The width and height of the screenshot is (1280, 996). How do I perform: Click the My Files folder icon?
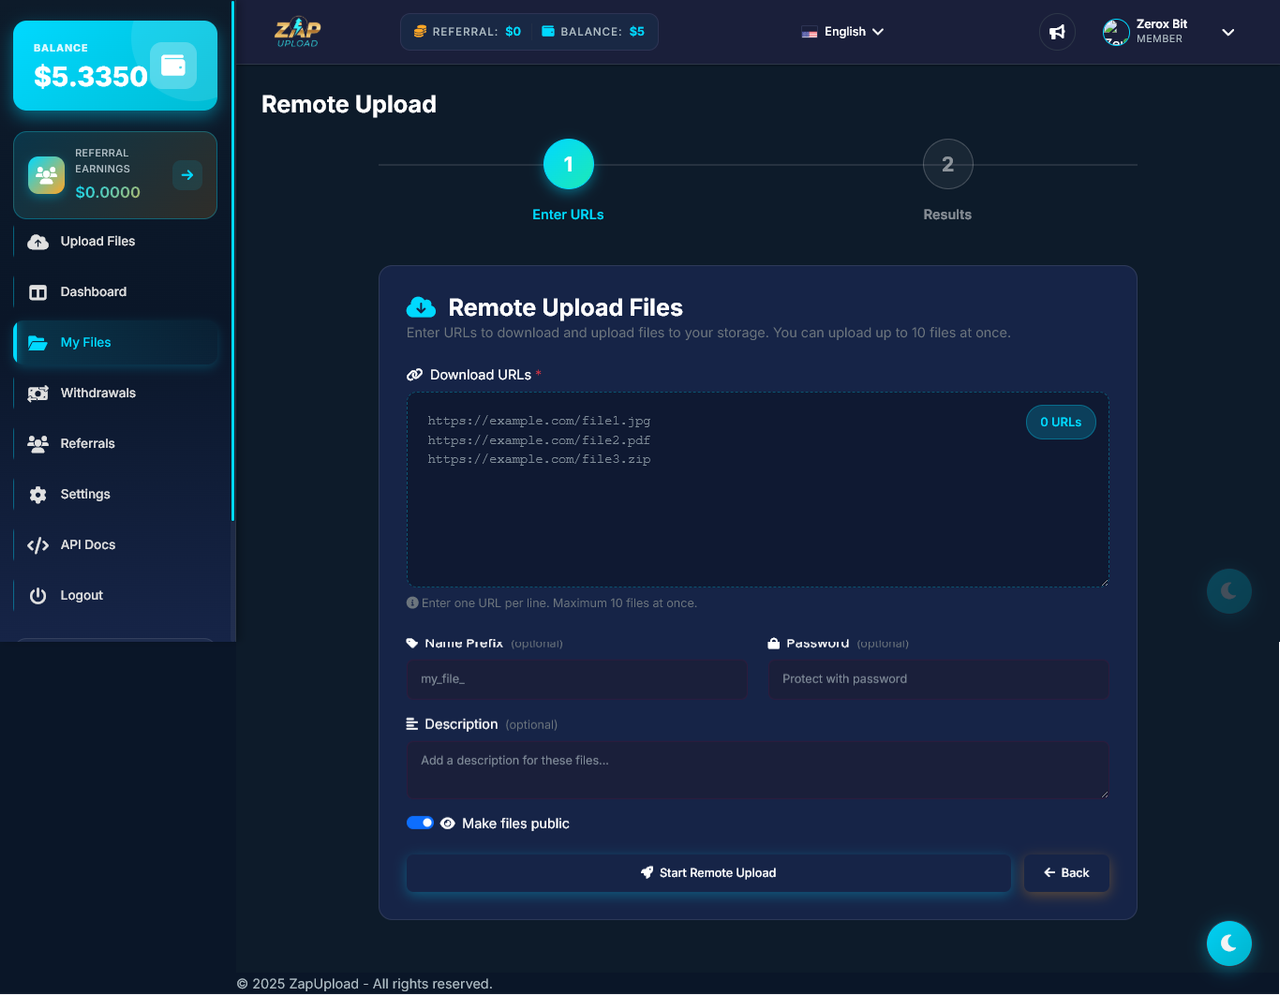point(38,343)
